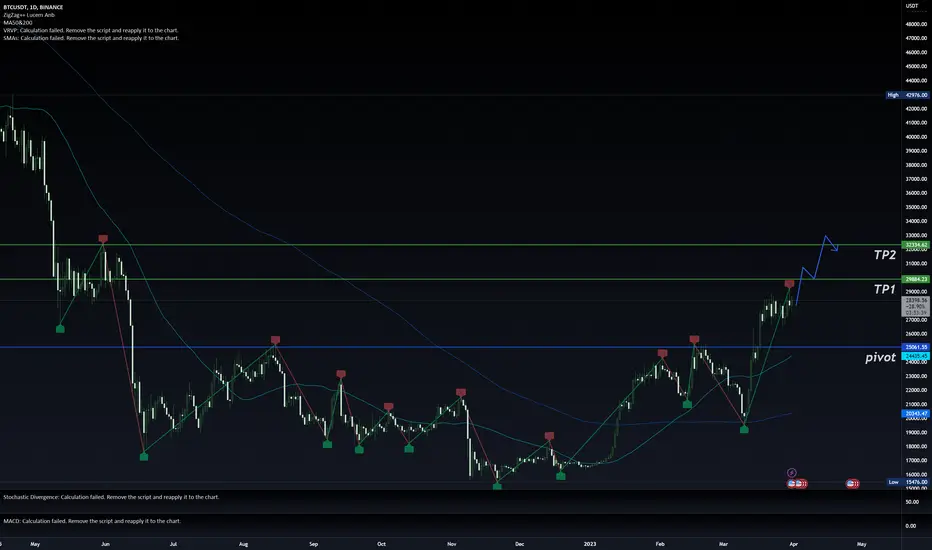Select the blue projected price path drawing
Viewport: 932px width, 550px height.
(x=817, y=271)
